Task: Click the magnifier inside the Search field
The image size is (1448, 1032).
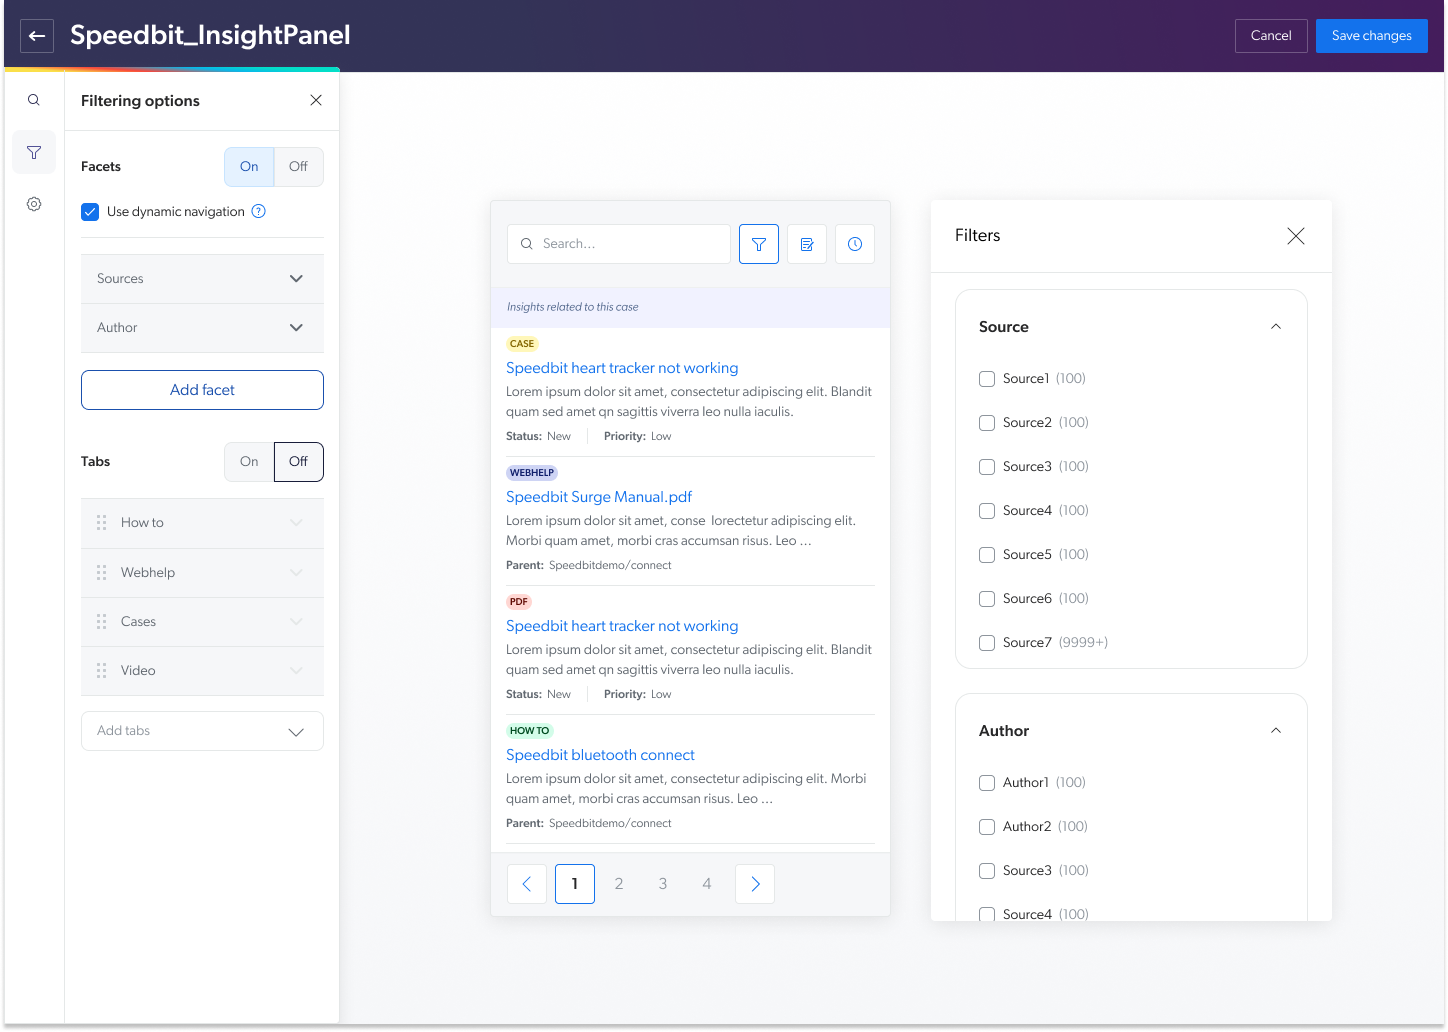Action: pyautogui.click(x=527, y=243)
